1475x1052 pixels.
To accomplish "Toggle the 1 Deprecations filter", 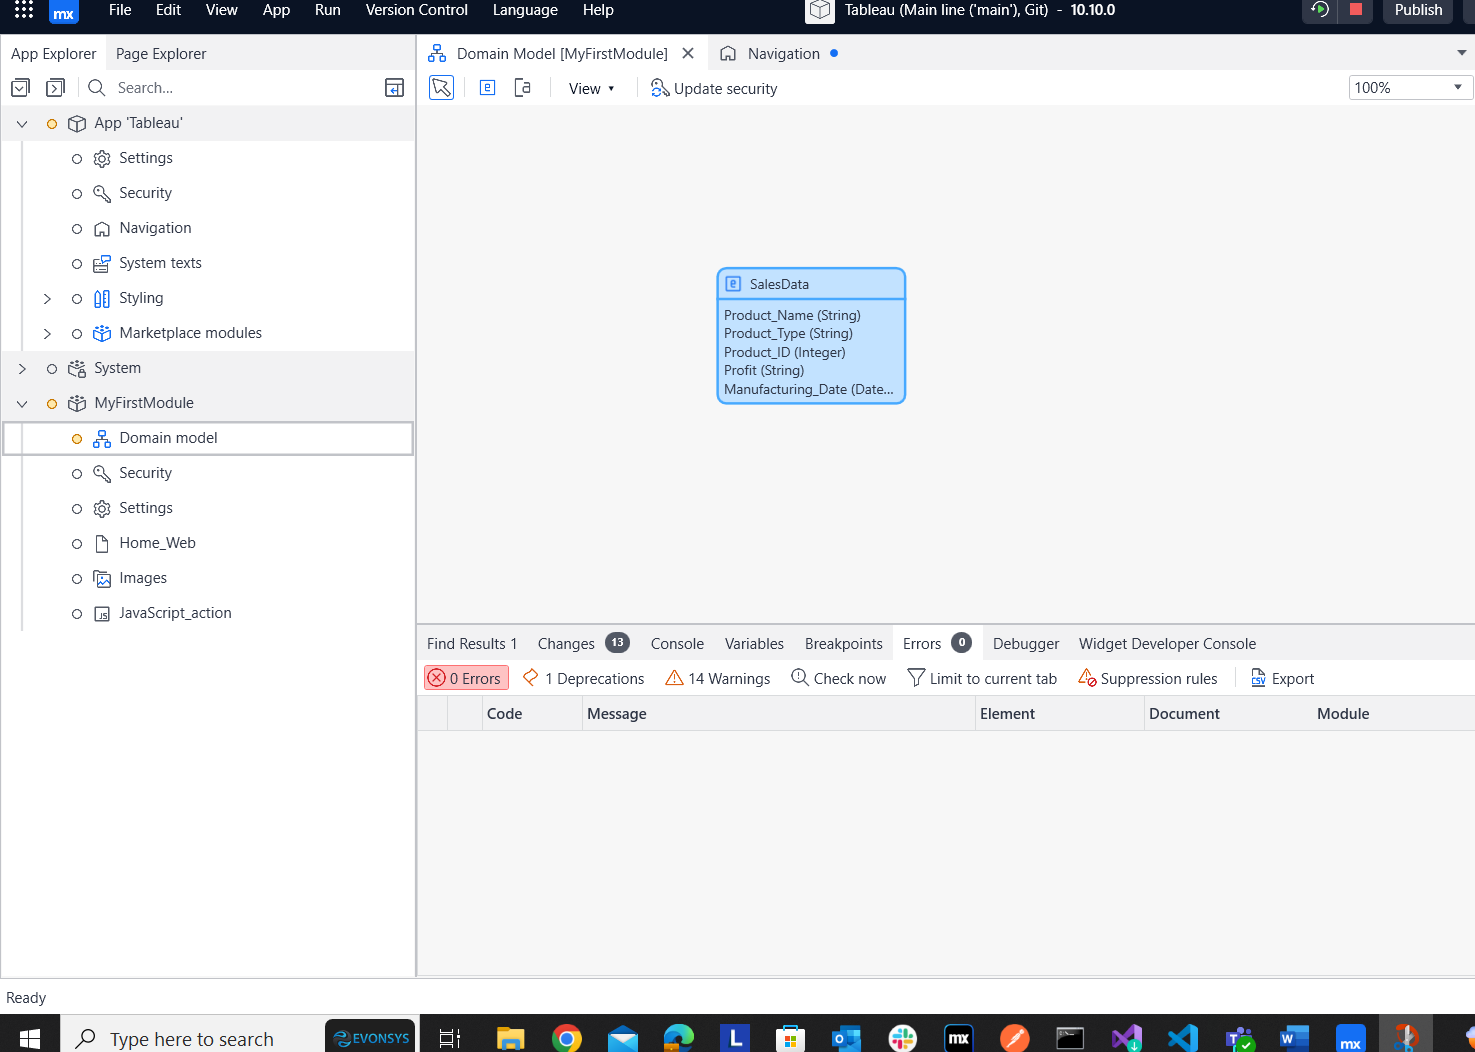I will pos(583,678).
